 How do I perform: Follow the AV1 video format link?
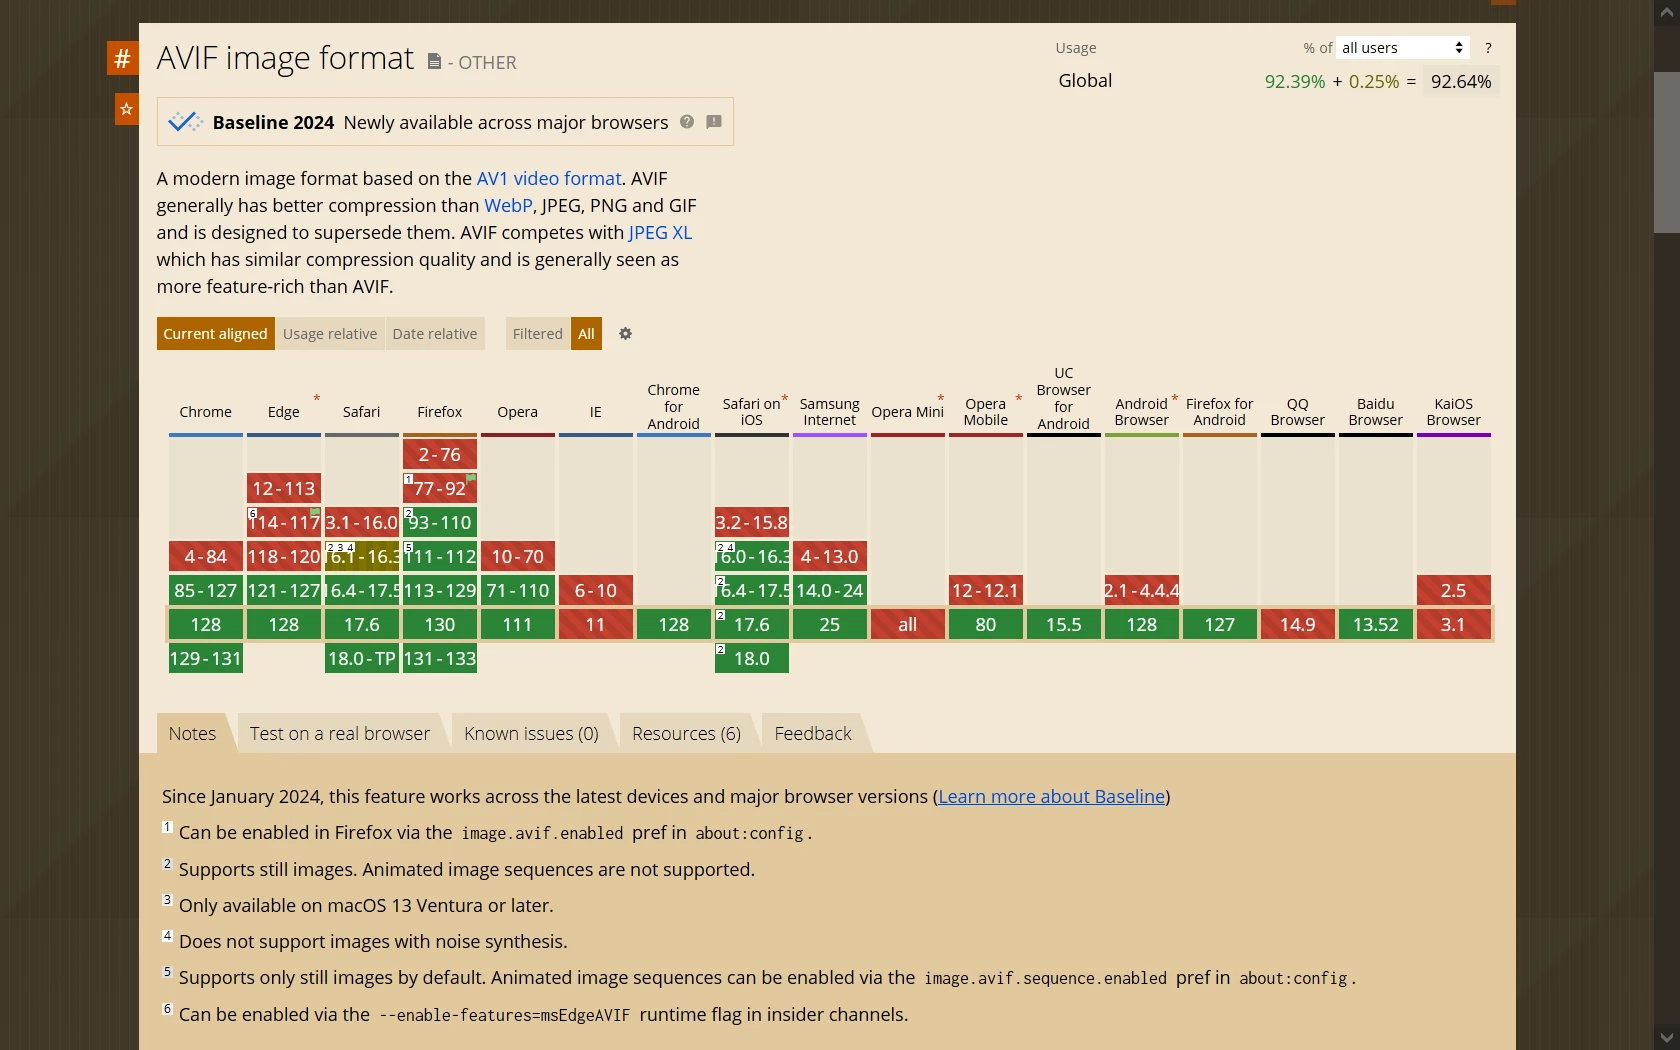point(549,179)
